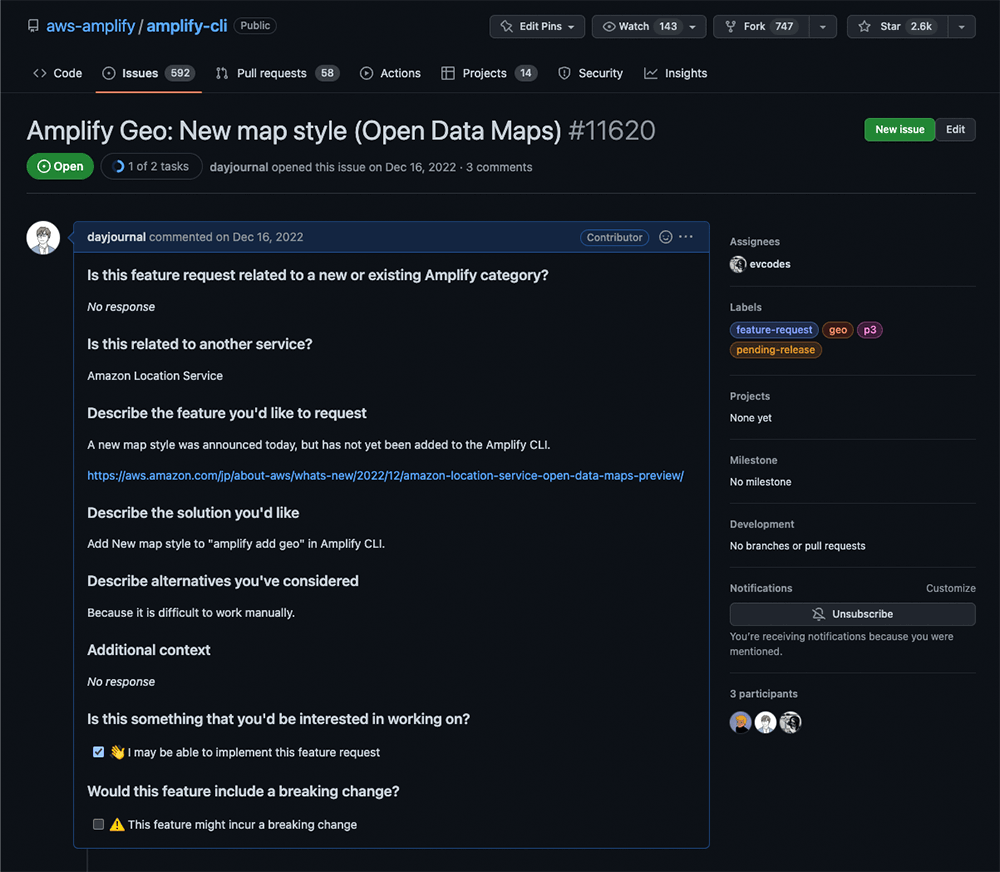Click the Projects sidebar heading

click(x=749, y=396)
